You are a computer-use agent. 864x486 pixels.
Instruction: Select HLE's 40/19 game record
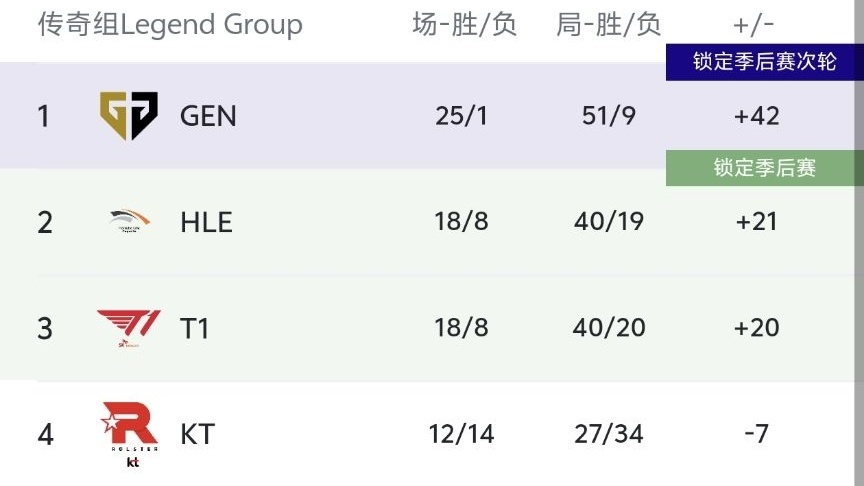609,222
